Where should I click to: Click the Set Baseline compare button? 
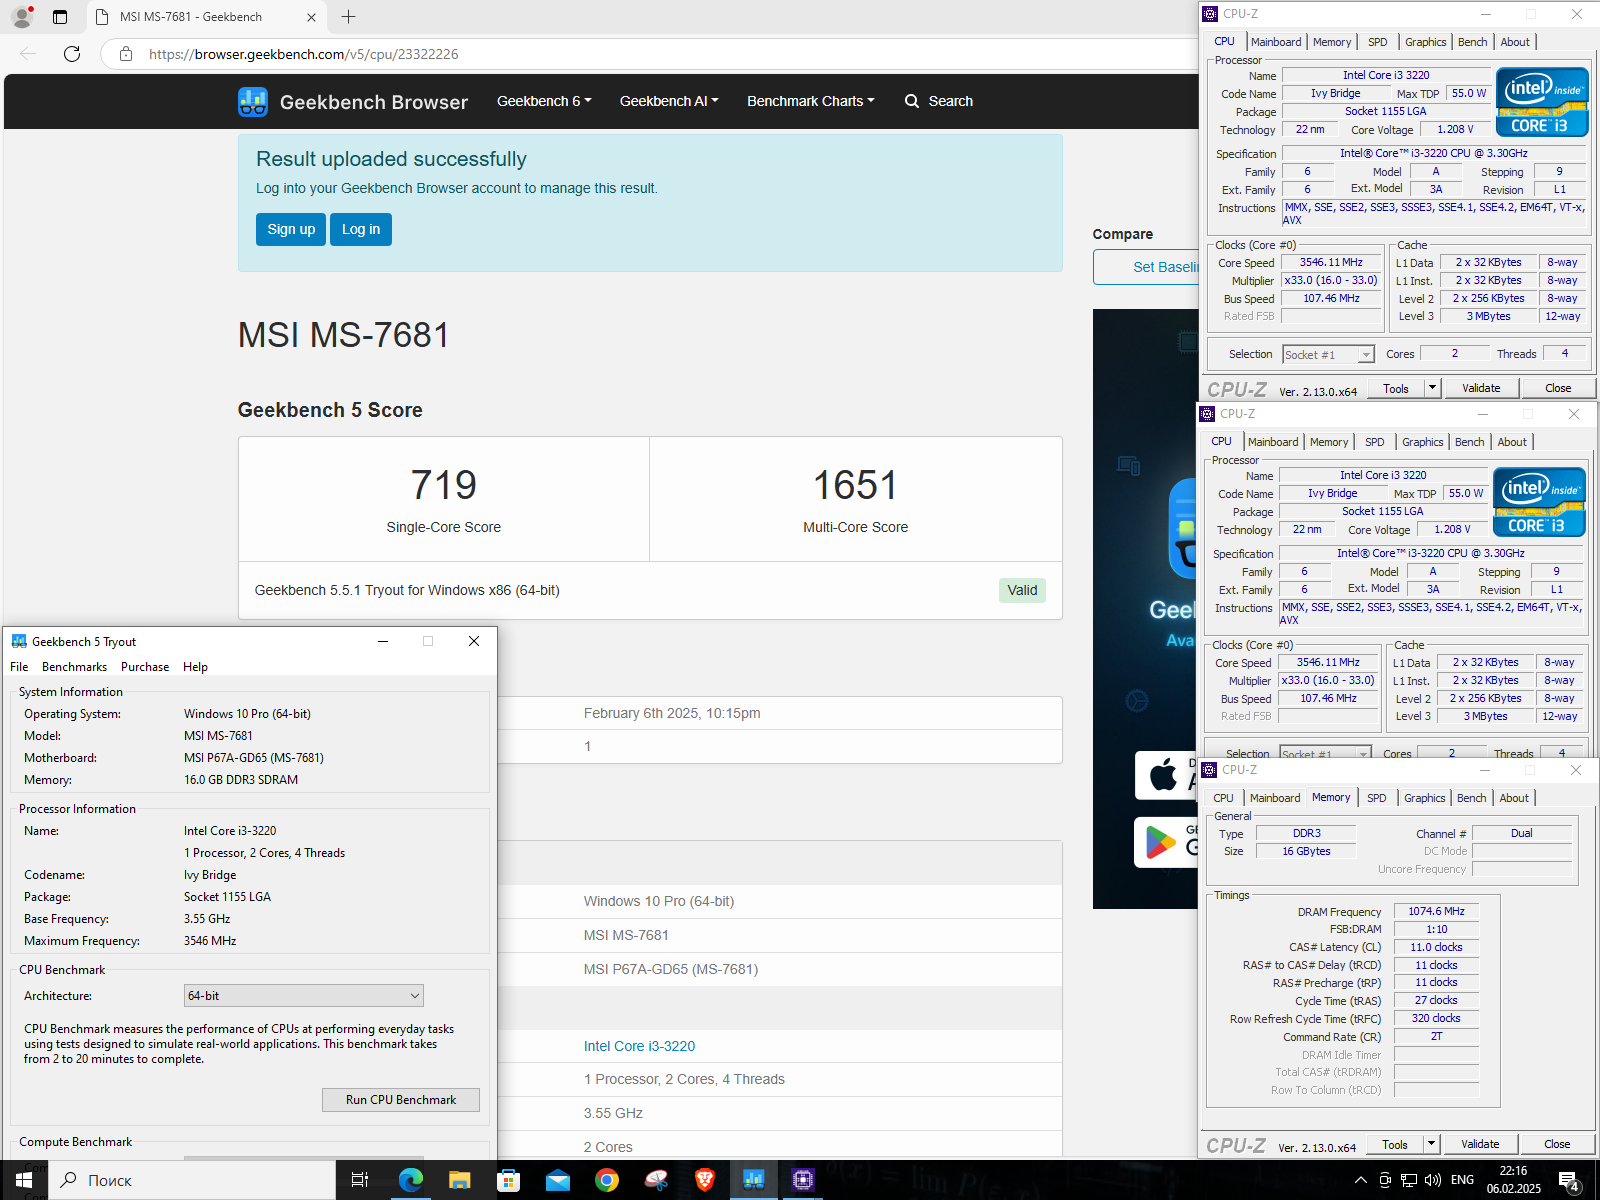pos(1147,267)
